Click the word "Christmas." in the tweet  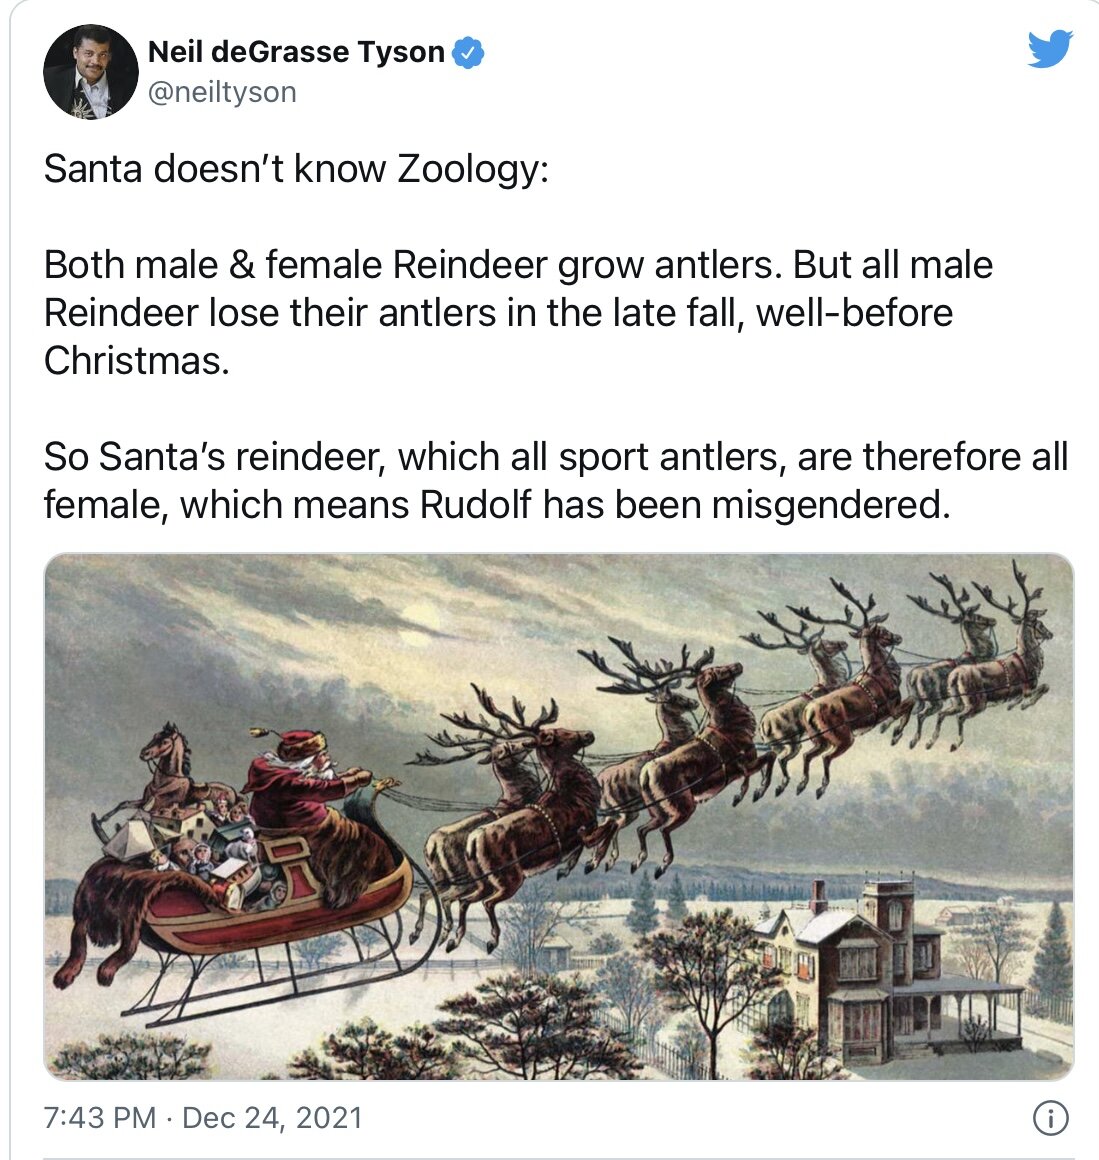click(137, 361)
